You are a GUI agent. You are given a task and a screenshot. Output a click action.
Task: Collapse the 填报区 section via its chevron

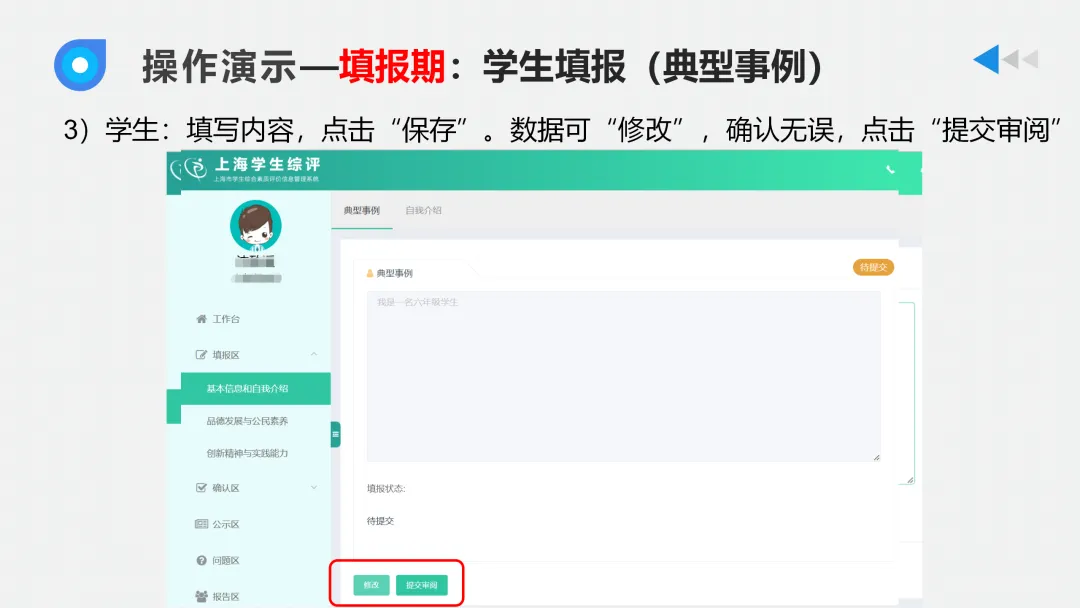pyautogui.click(x=314, y=352)
